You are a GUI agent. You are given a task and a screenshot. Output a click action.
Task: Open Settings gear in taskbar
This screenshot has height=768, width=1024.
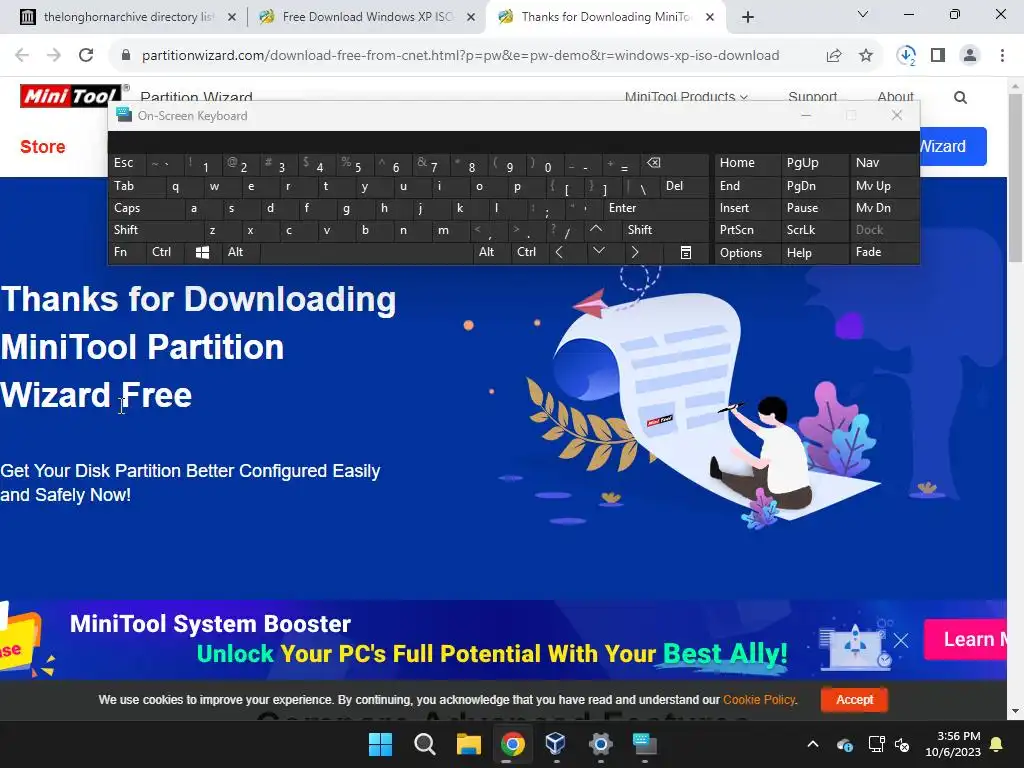click(x=600, y=744)
